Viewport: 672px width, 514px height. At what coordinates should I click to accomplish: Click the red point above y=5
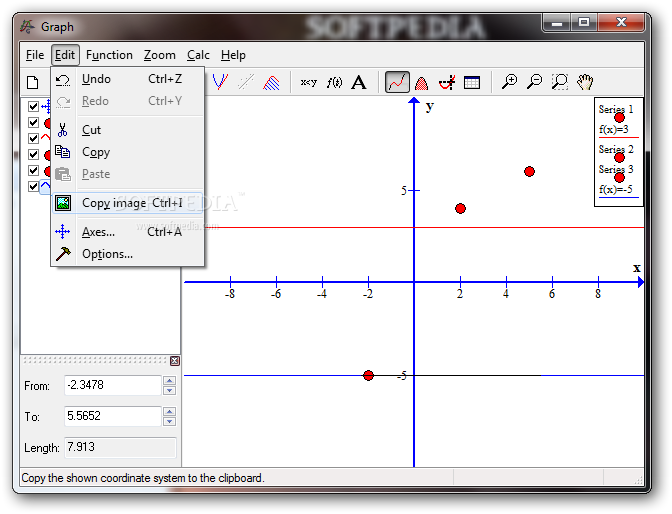click(x=529, y=171)
